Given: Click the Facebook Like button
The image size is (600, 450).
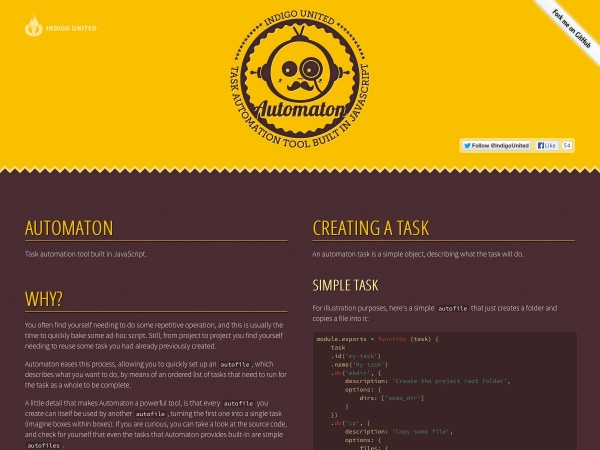Looking at the screenshot, I should point(546,145).
